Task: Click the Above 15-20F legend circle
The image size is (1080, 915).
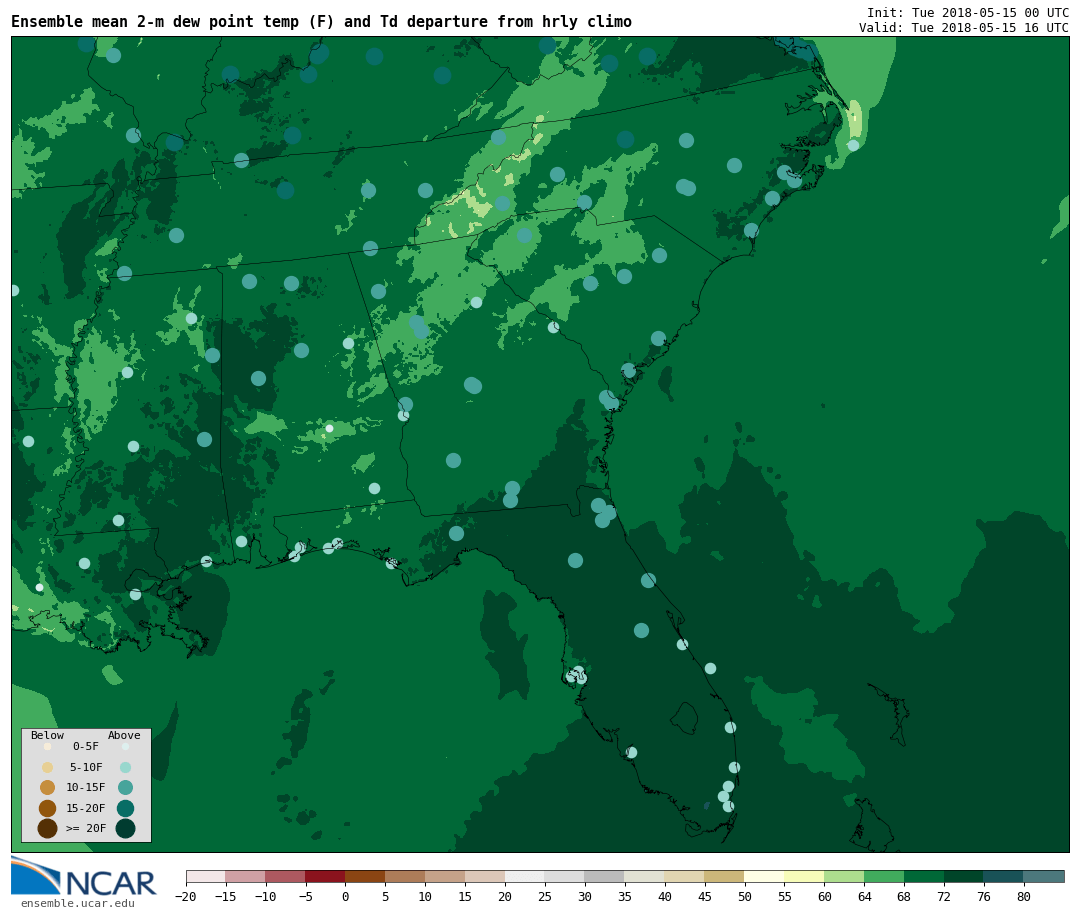Action: 125,808
